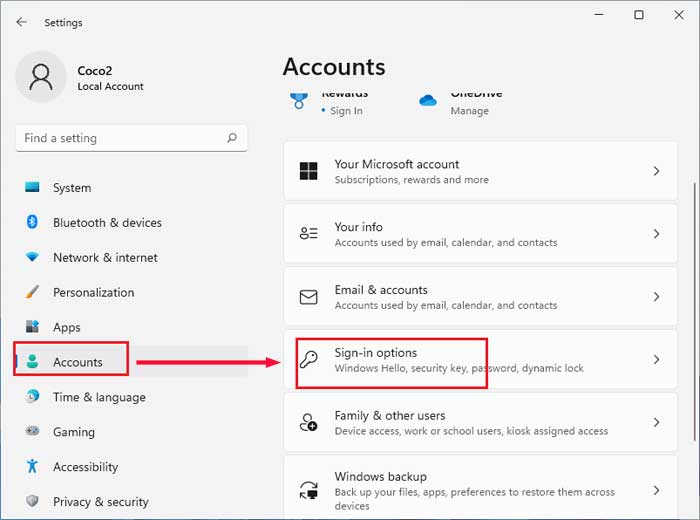This screenshot has height=520, width=700.
Task: Open Your Microsoft account title
Action: coord(397,164)
